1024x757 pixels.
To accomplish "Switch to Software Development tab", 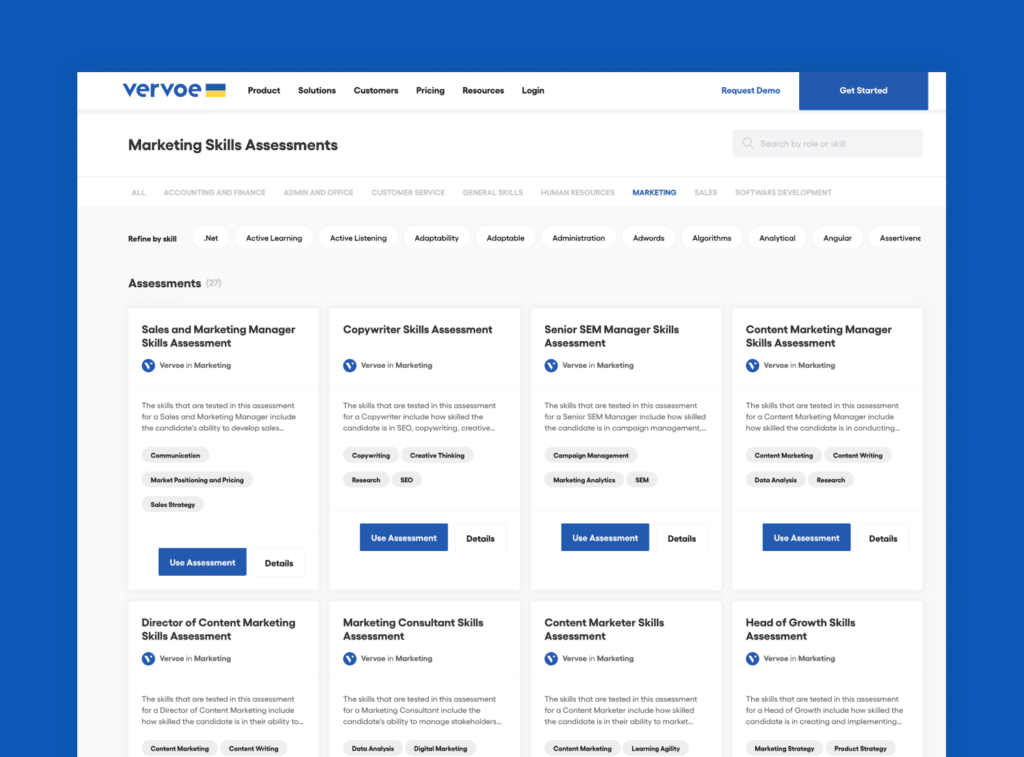I will coord(783,193).
